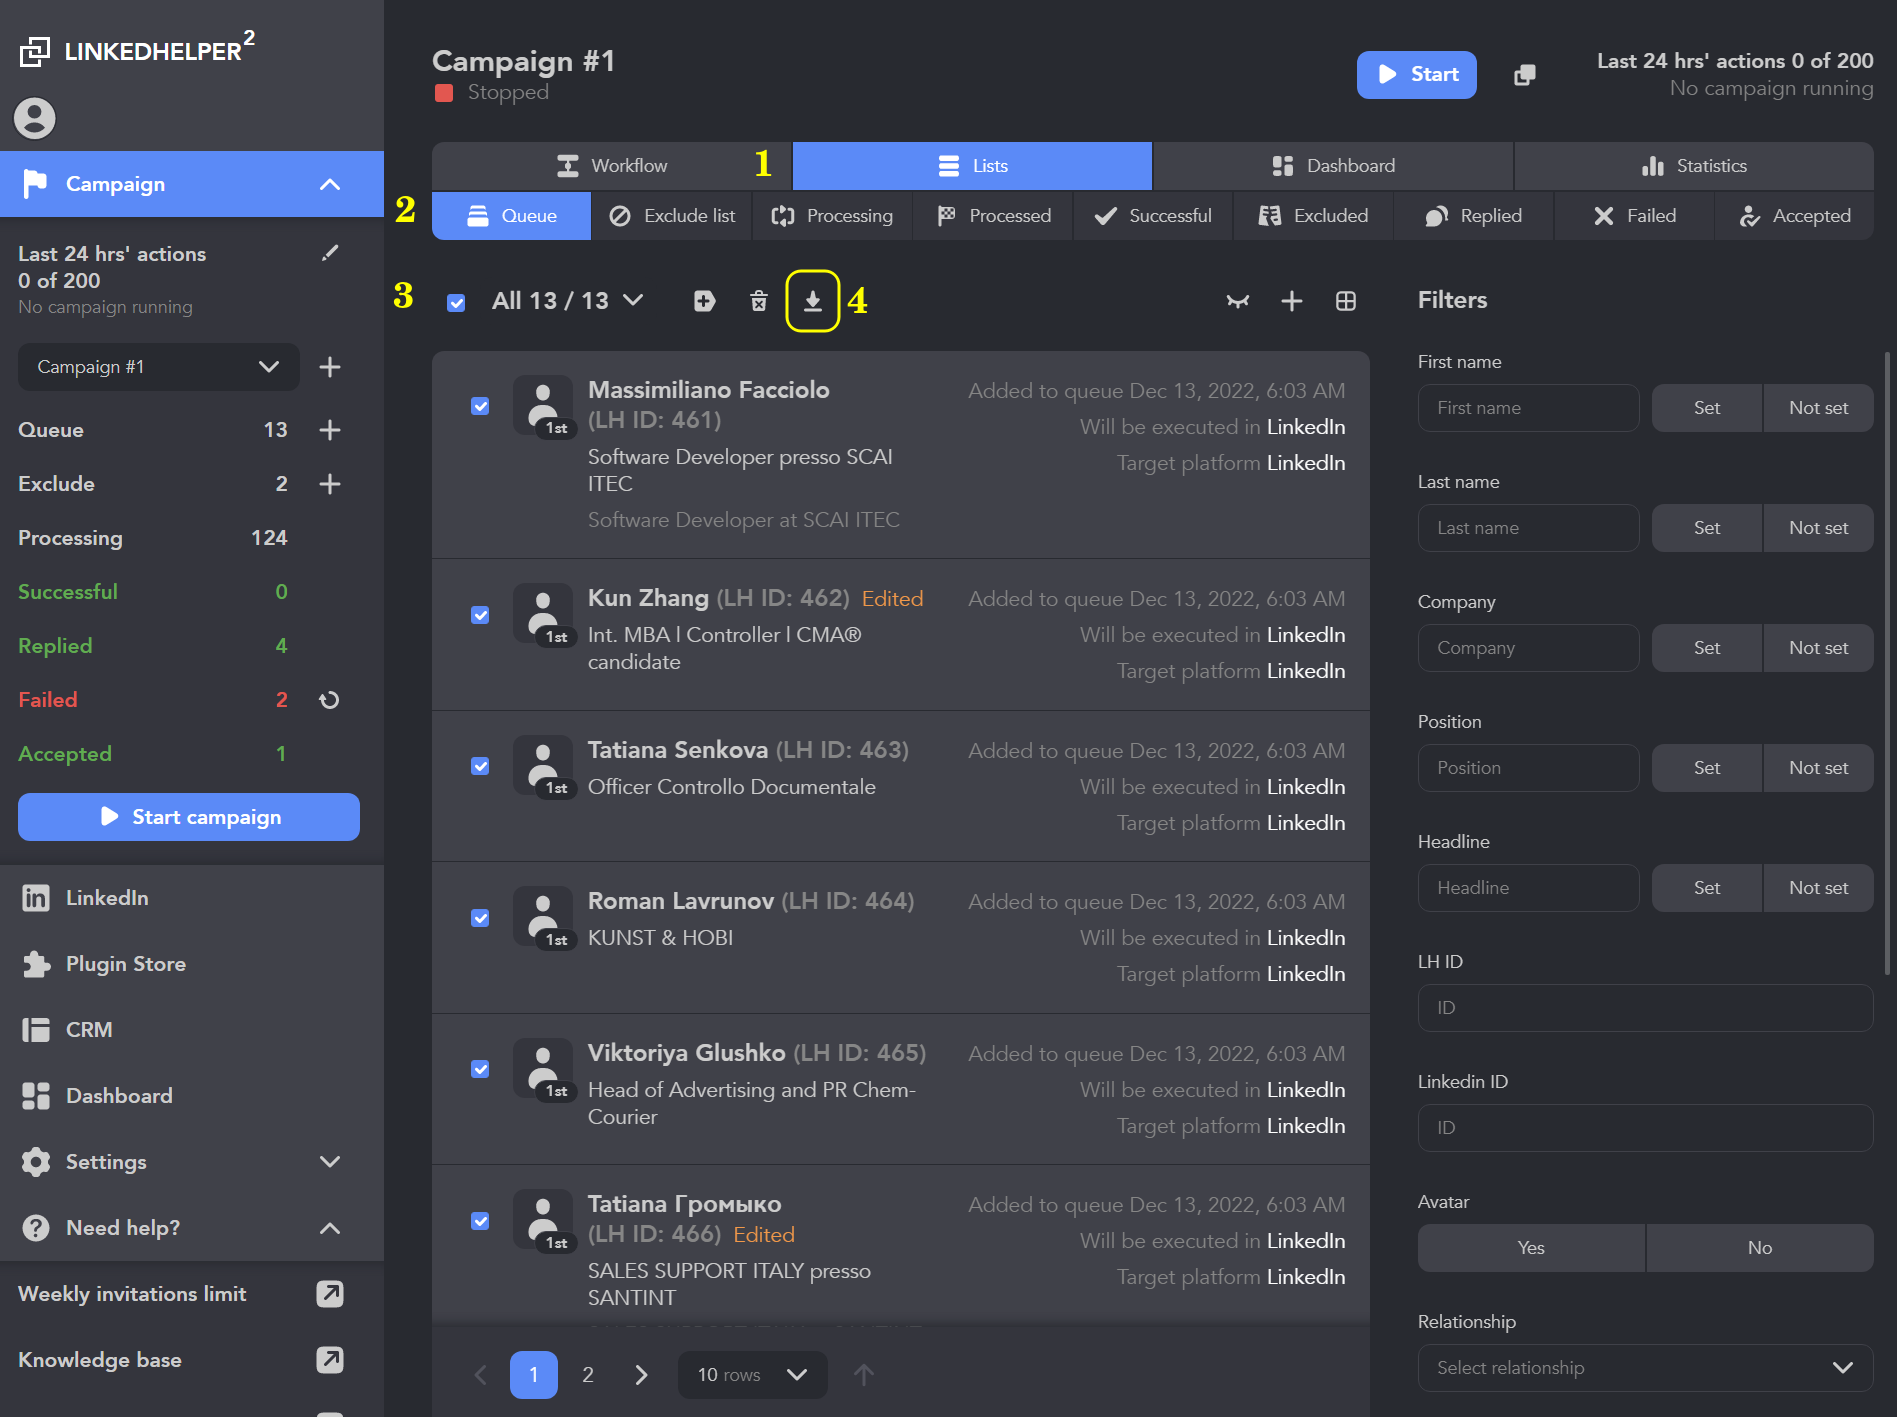Click the Start campaign button
Screen dimensions: 1897x1417
(189, 817)
